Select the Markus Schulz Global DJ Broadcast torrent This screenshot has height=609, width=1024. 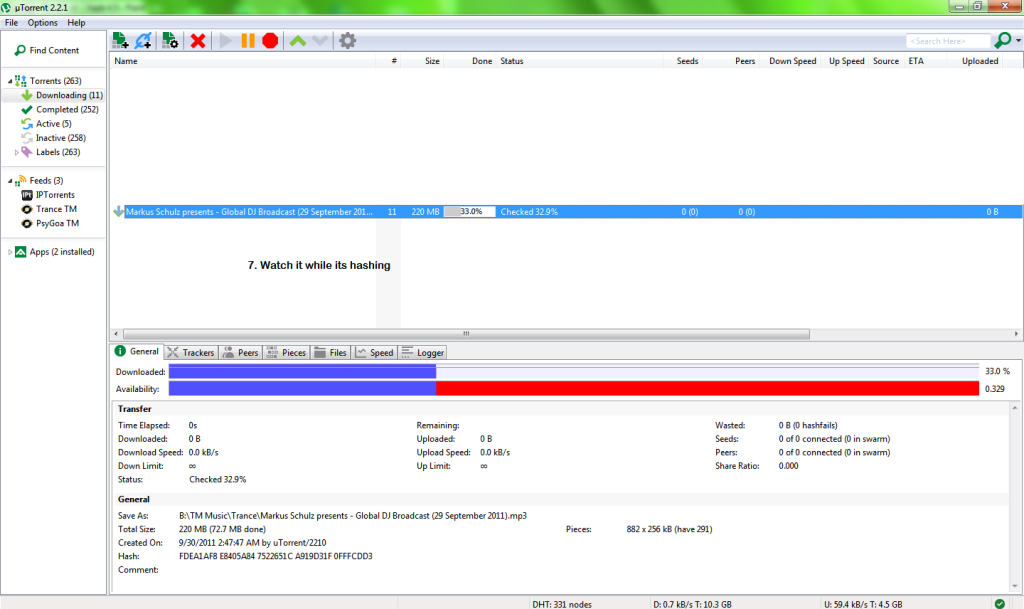tap(567, 211)
